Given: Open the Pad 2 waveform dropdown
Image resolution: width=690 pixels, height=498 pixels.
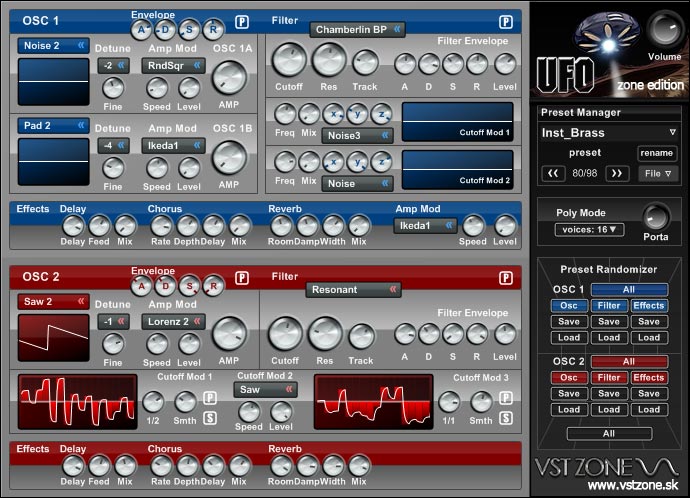Looking at the screenshot, I should 54,126.
